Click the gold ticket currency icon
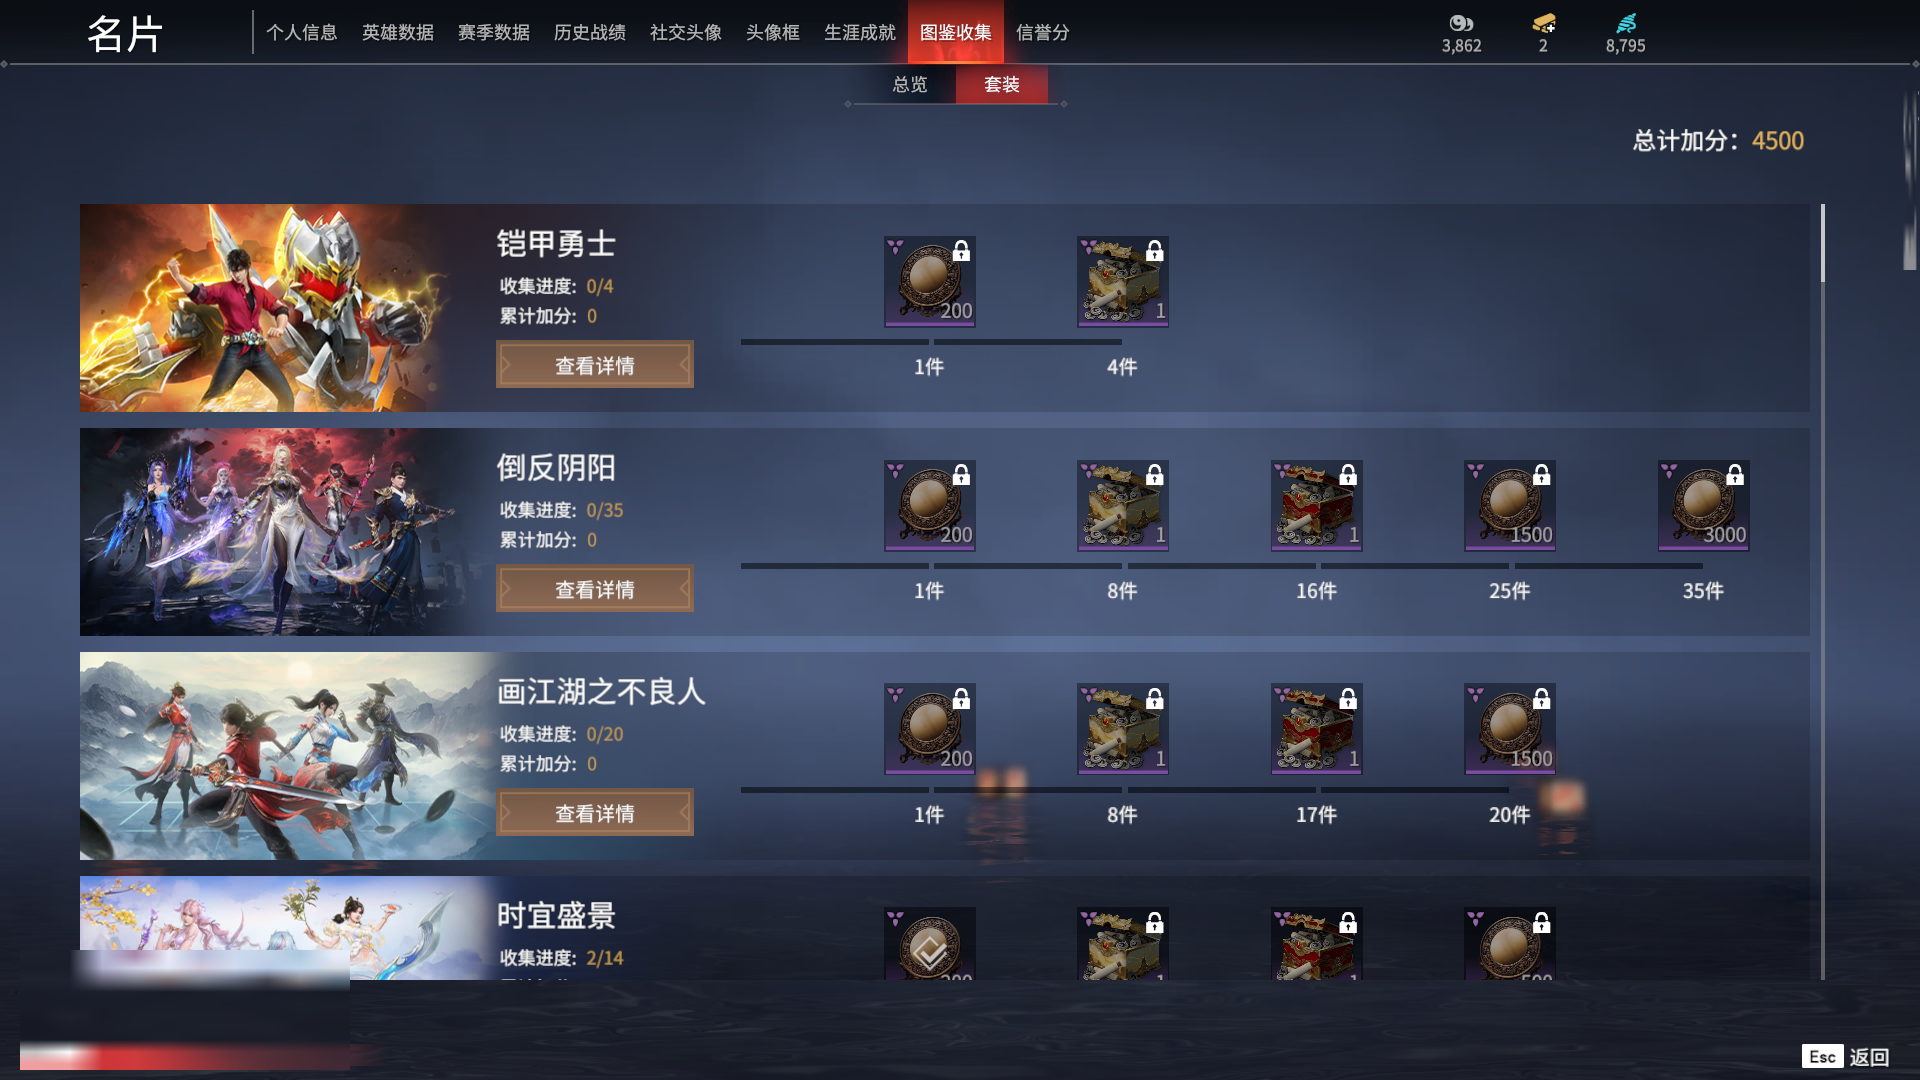This screenshot has height=1080, width=1920. [x=1543, y=23]
